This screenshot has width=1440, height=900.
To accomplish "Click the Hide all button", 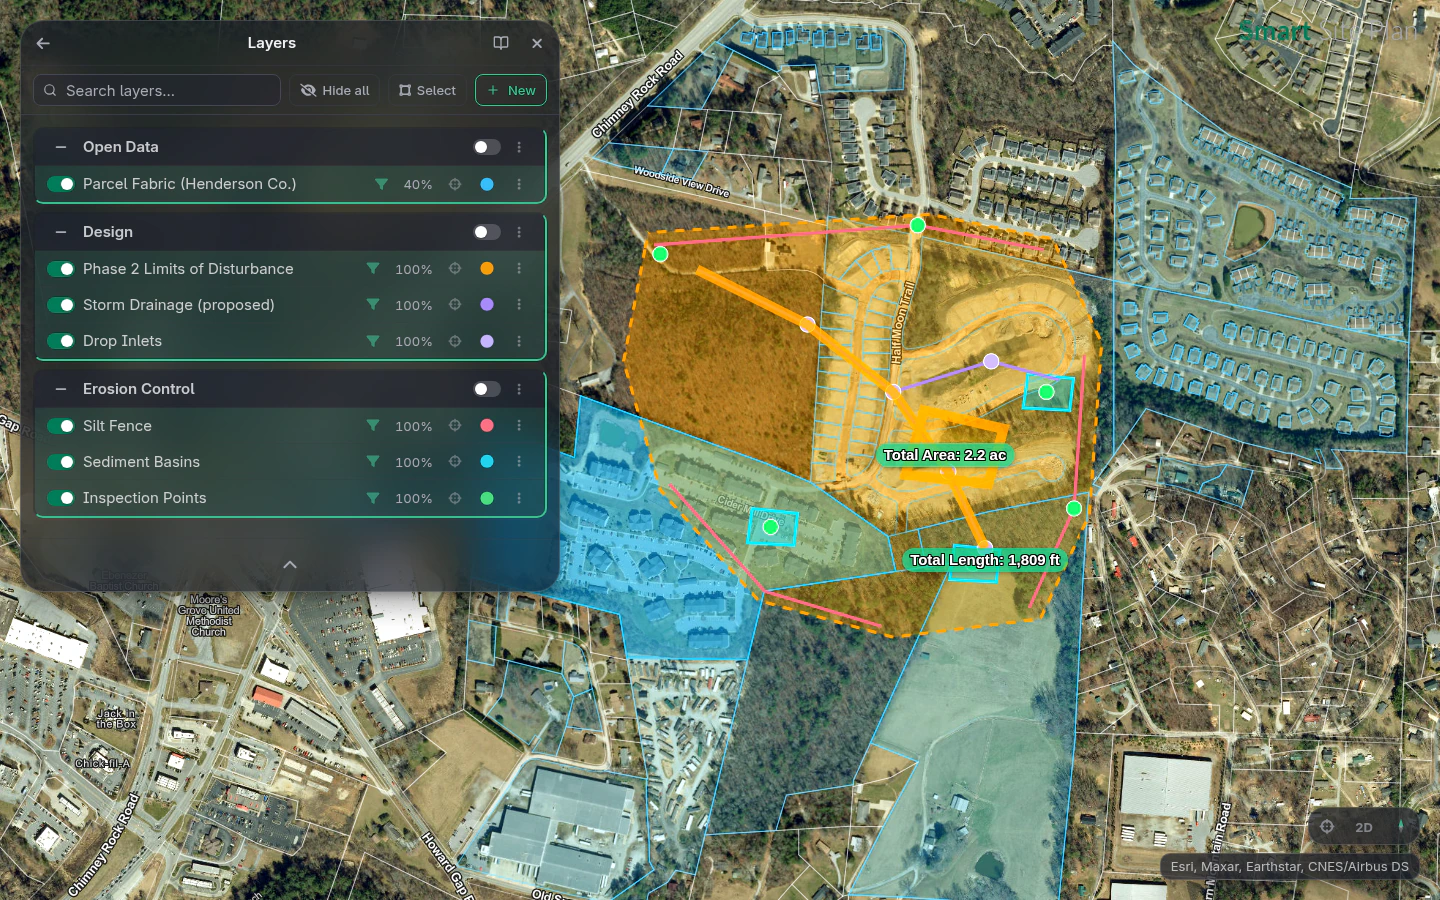I will [335, 90].
